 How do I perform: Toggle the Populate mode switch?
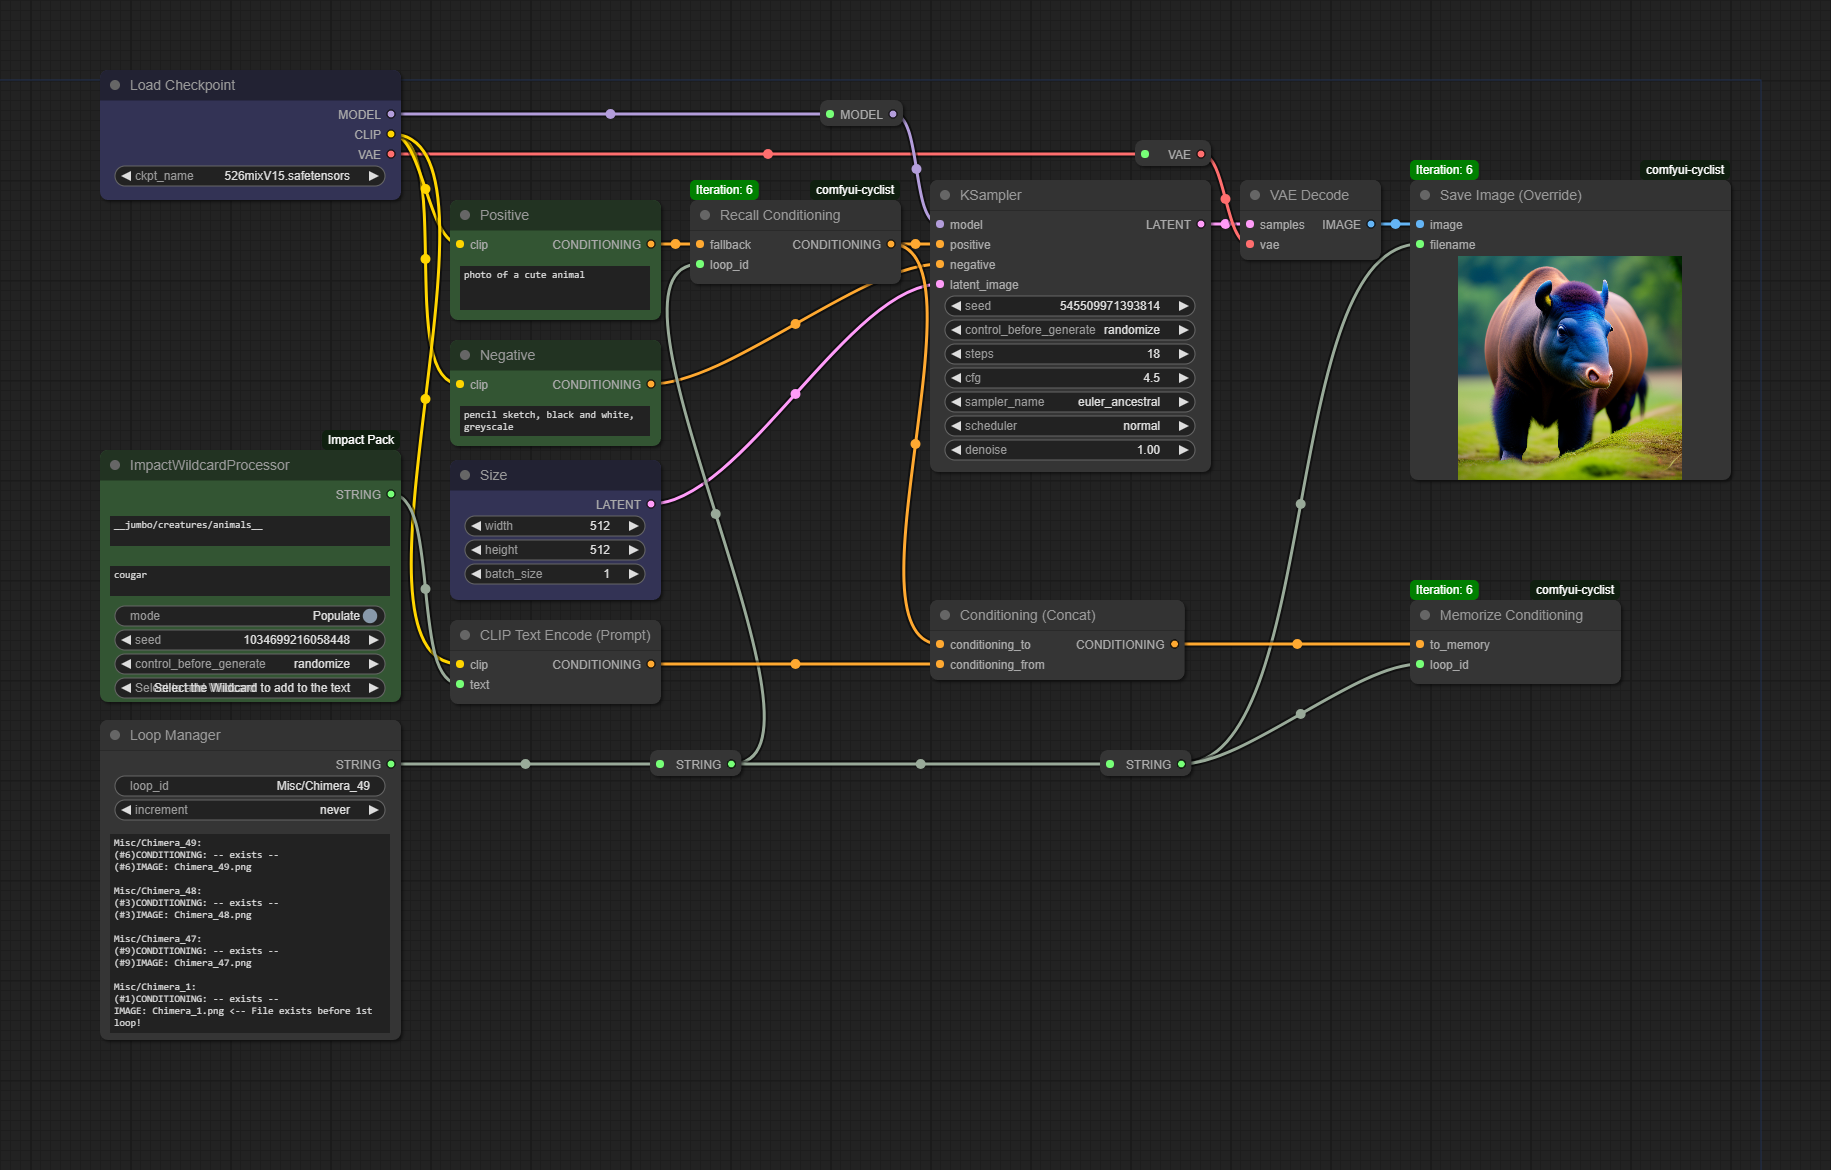coord(370,616)
